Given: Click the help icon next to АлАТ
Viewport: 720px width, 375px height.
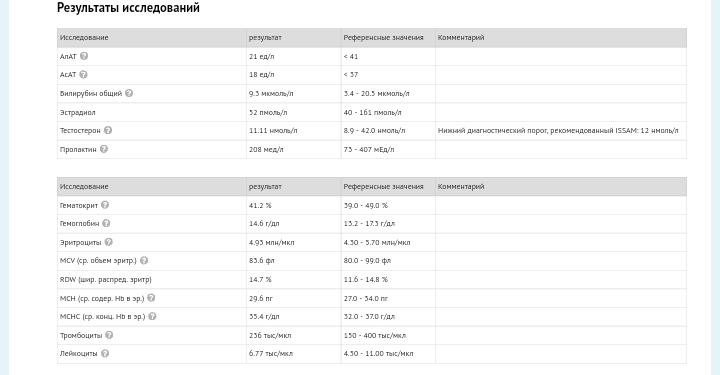Looking at the screenshot, I should (x=84, y=56).
